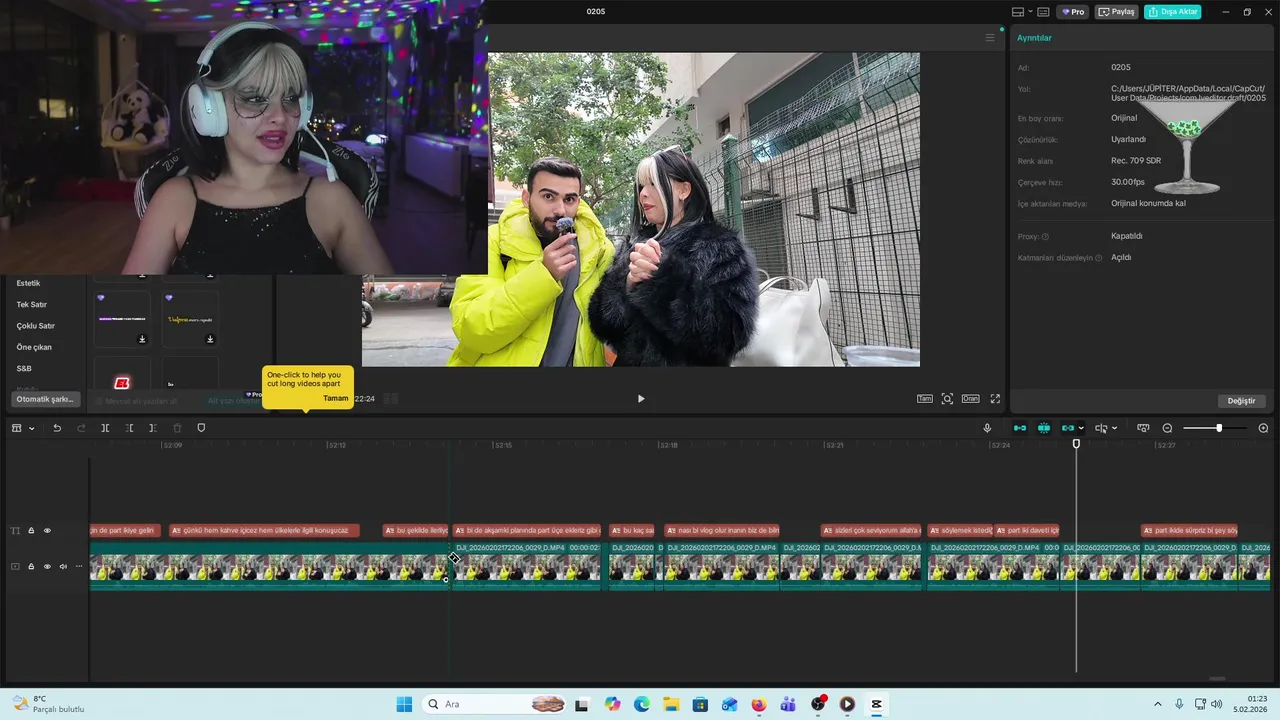Open the linkage options dropdown arrow
This screenshot has height=720, width=1280.
1081,428
